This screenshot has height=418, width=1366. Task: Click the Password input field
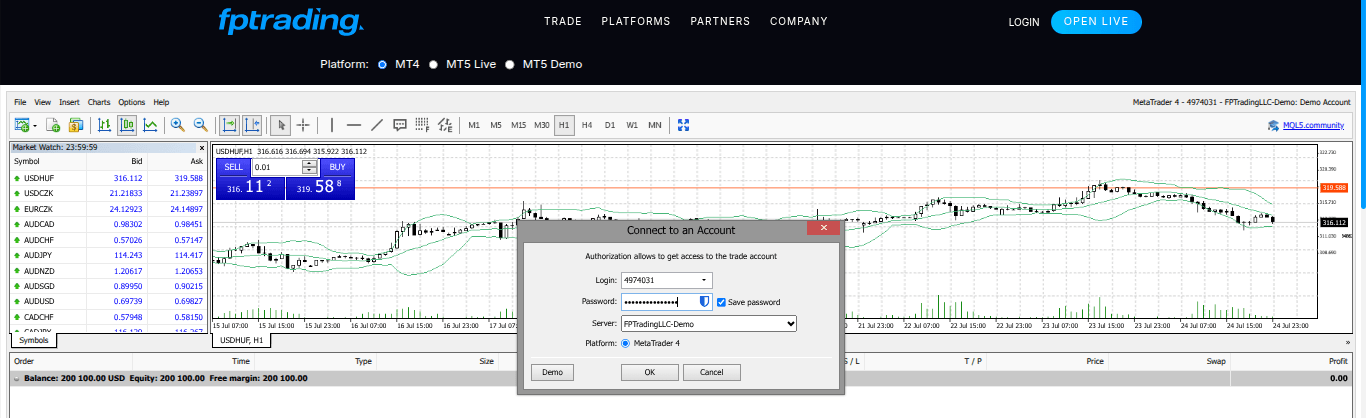667,302
